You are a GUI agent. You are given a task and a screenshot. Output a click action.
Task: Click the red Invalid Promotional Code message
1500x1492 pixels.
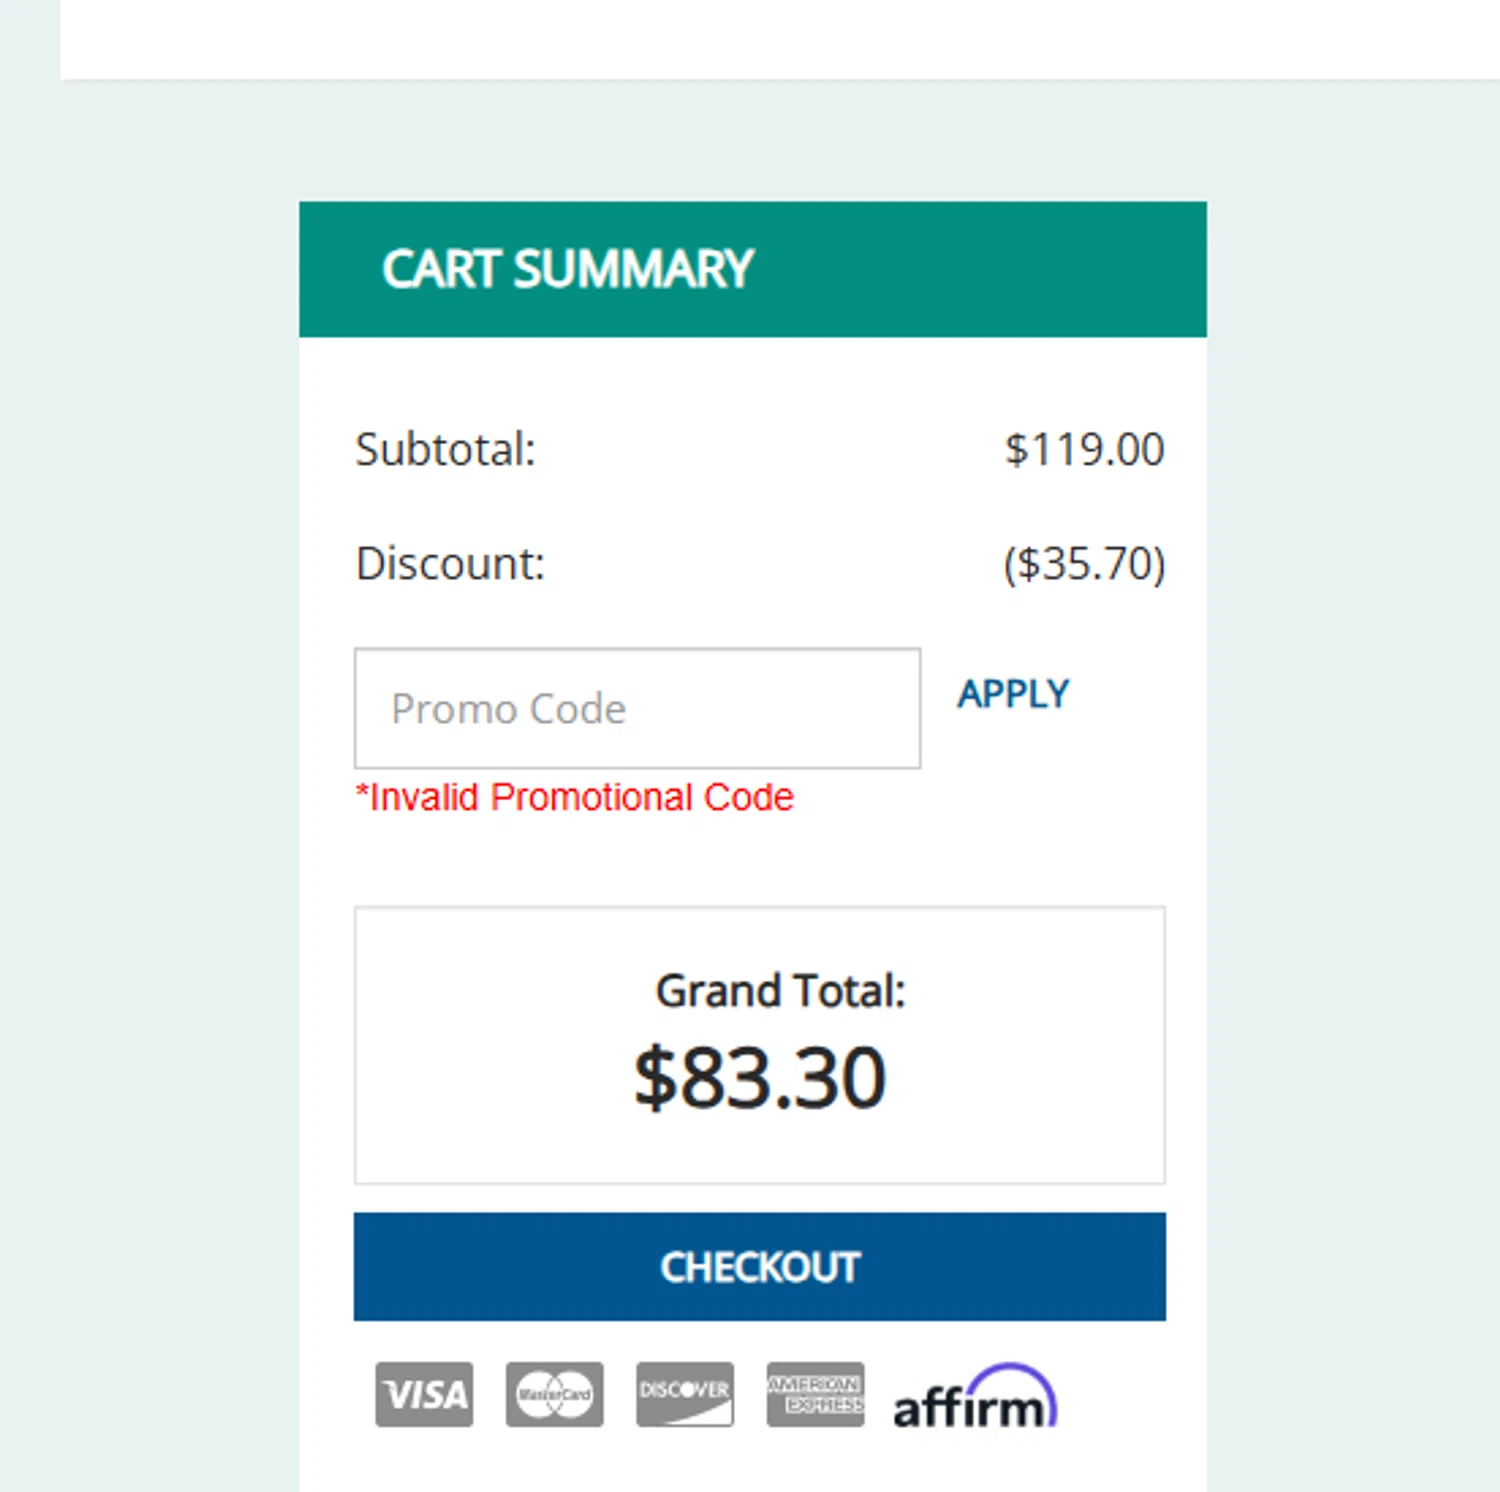click(x=575, y=797)
